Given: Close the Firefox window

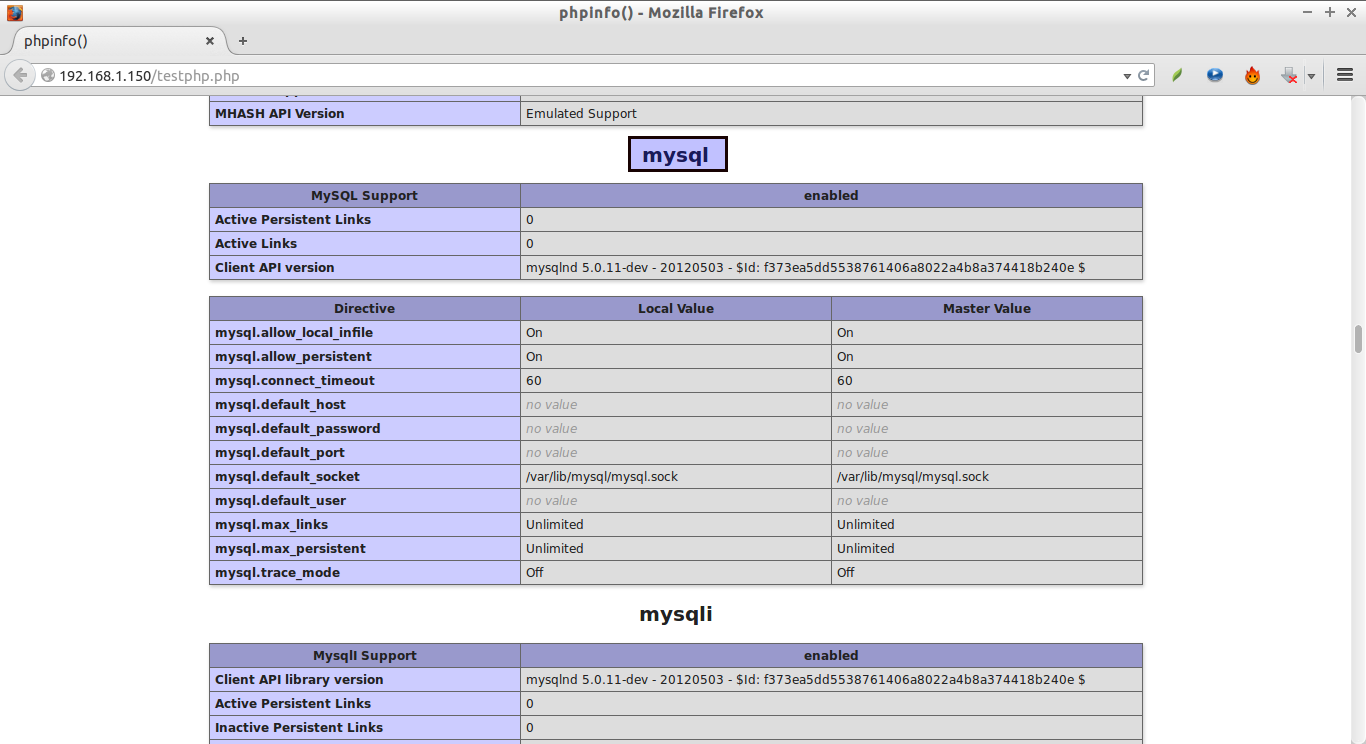Looking at the screenshot, I should tap(1352, 12).
